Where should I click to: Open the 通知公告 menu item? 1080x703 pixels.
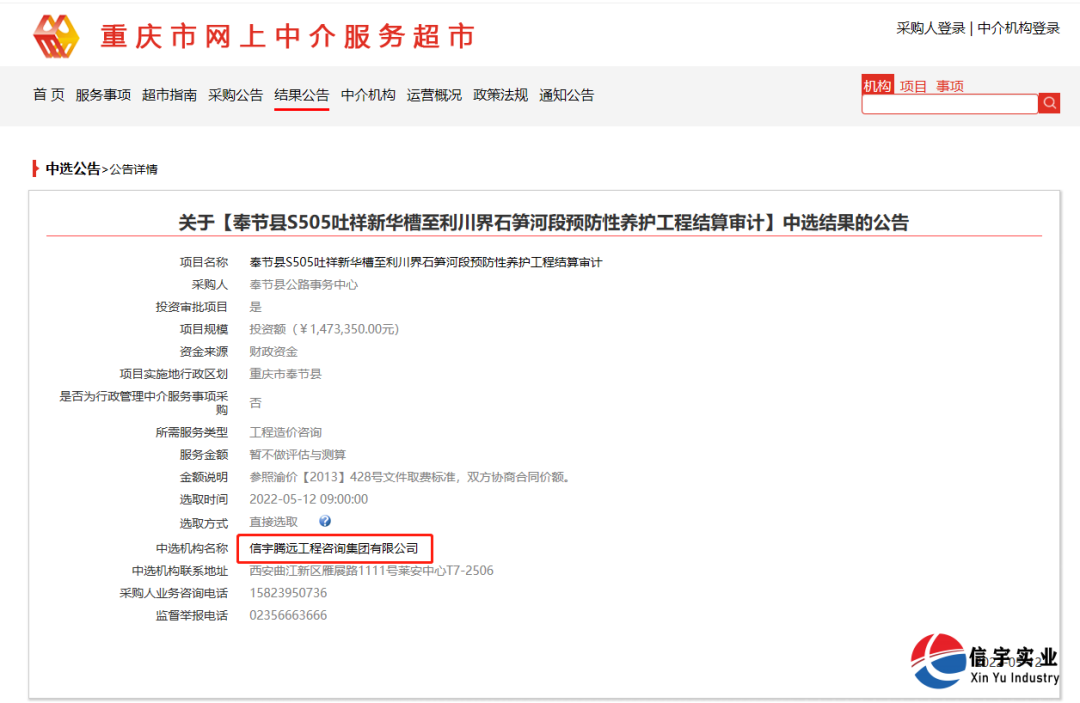(565, 95)
